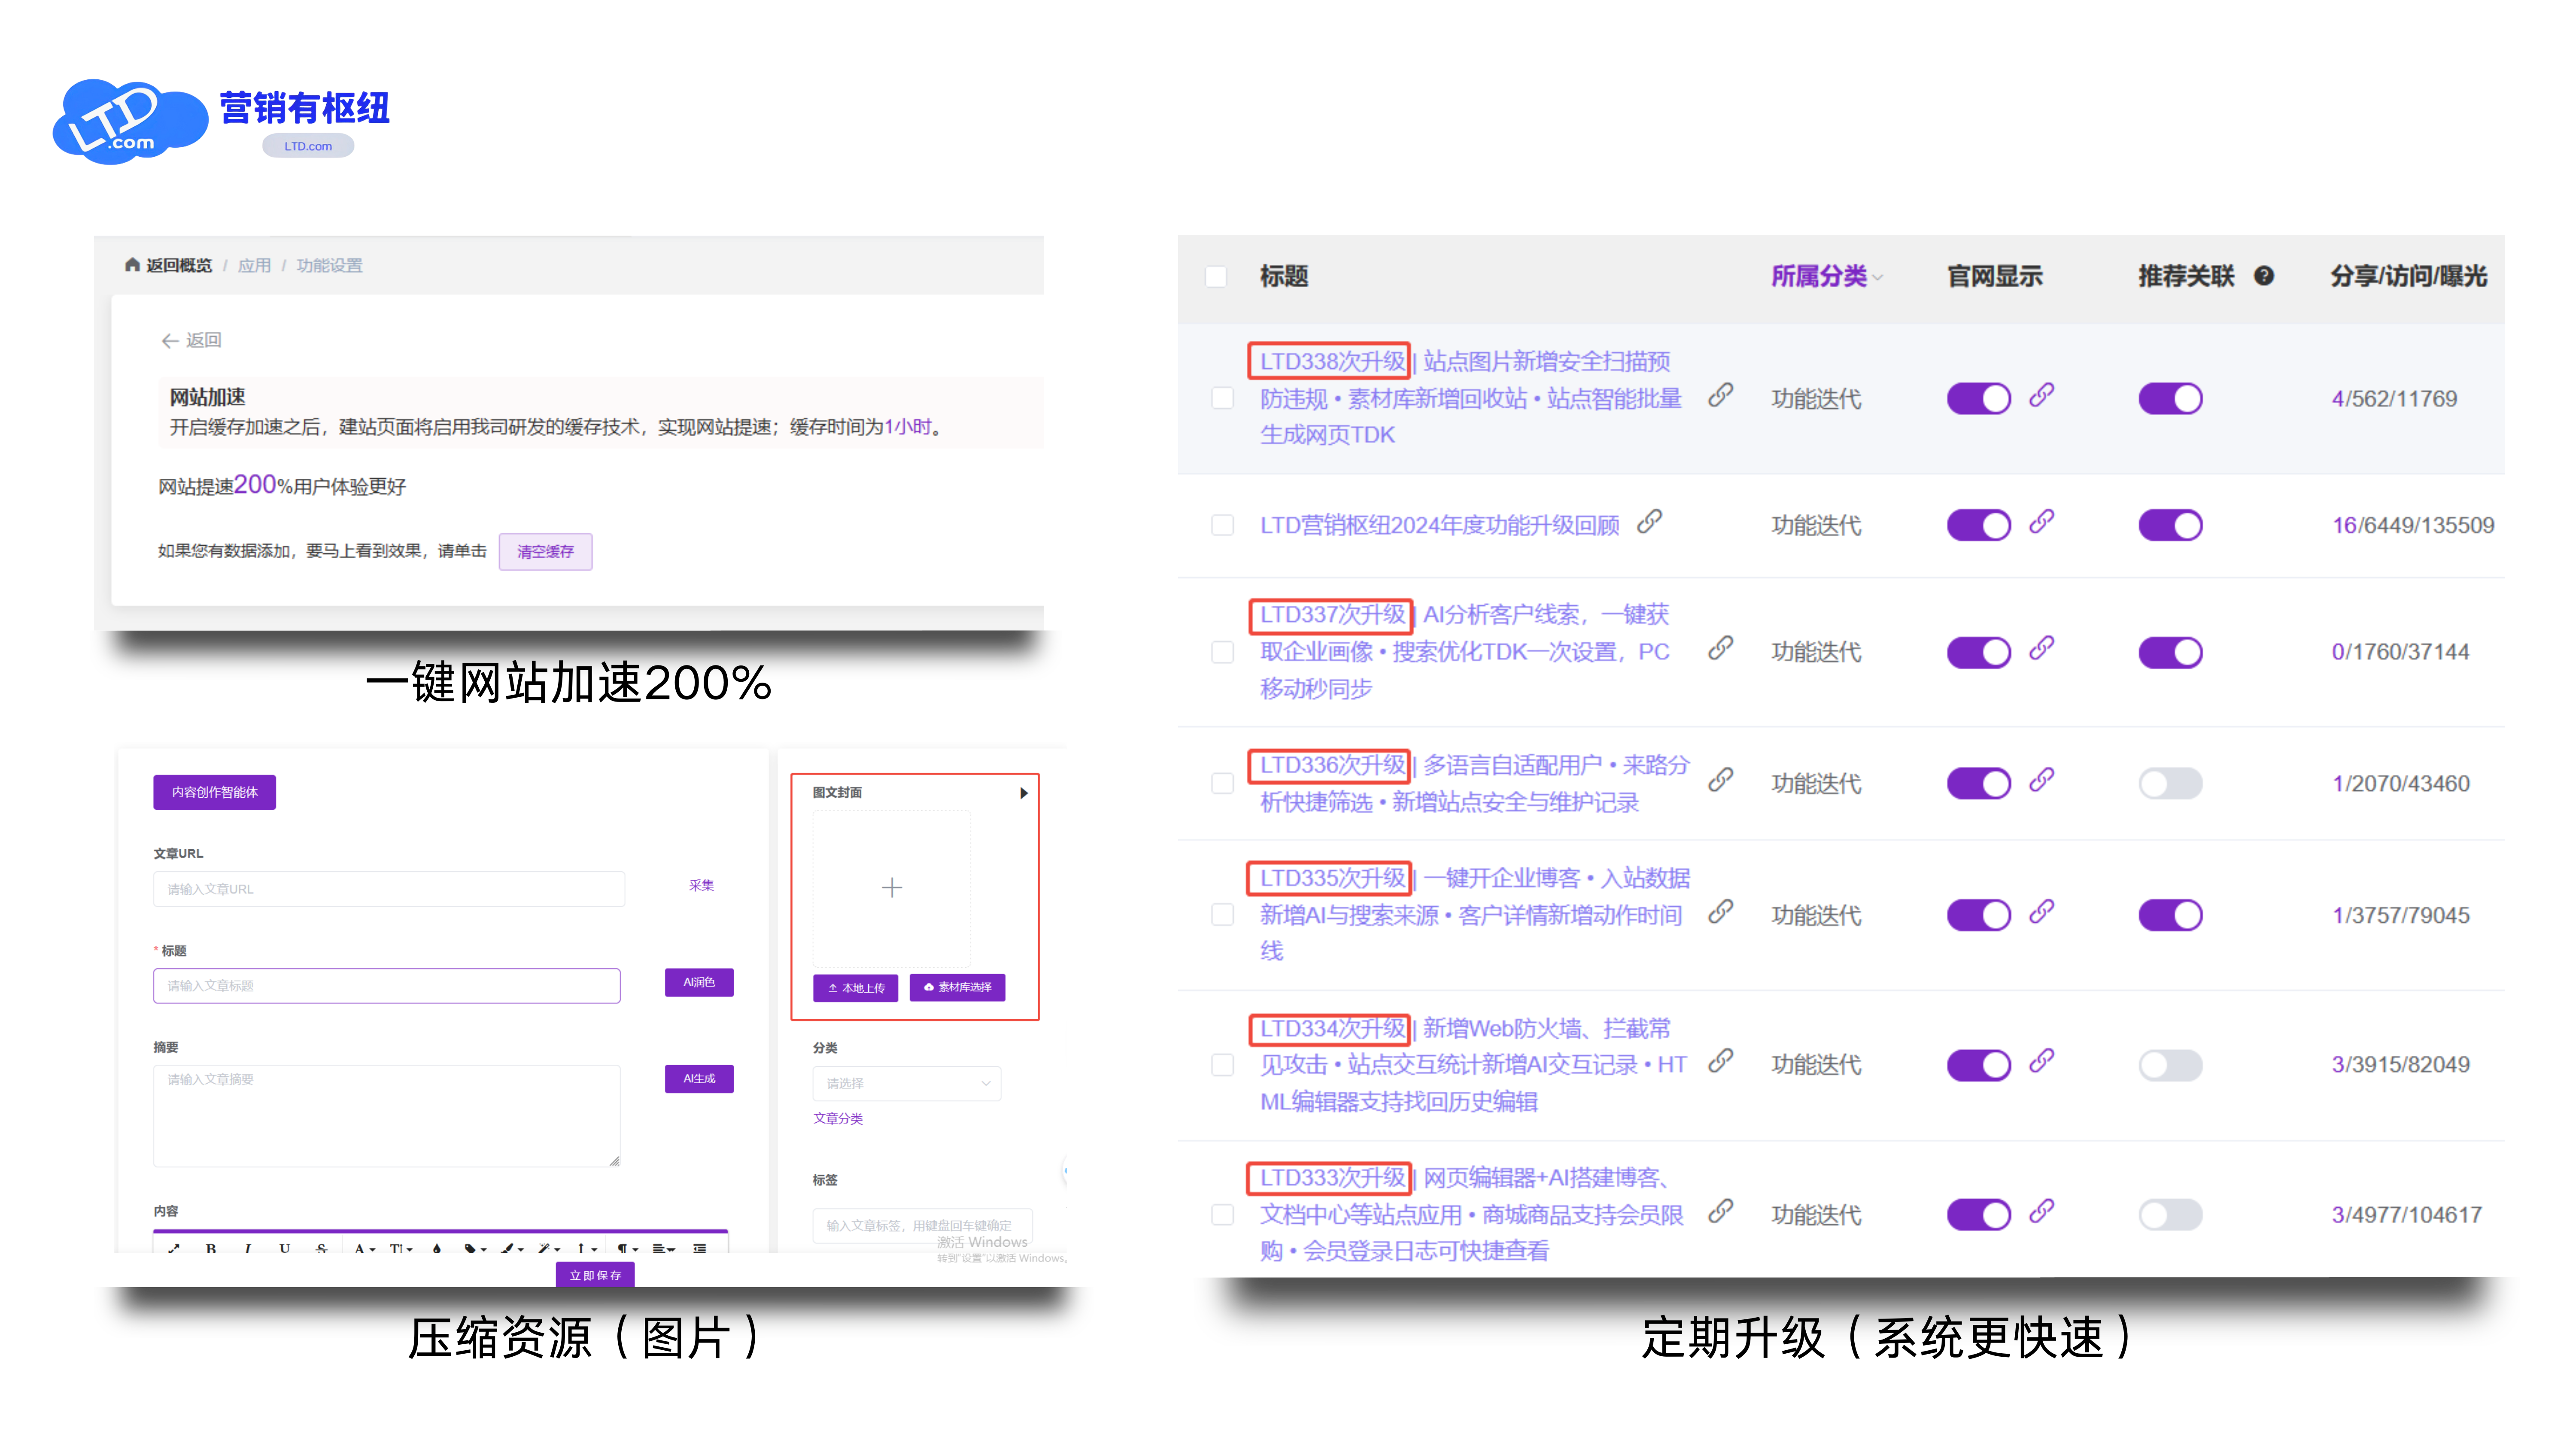The width and height of the screenshot is (2576, 1449).
Task: Click the 标题 column header
Action: (1284, 277)
